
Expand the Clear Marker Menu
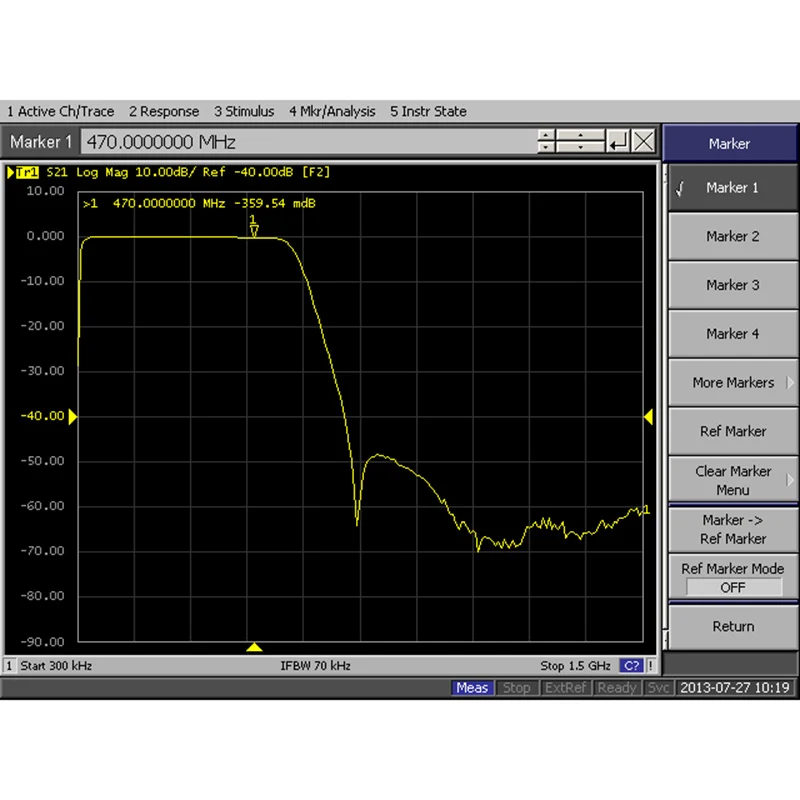click(733, 480)
